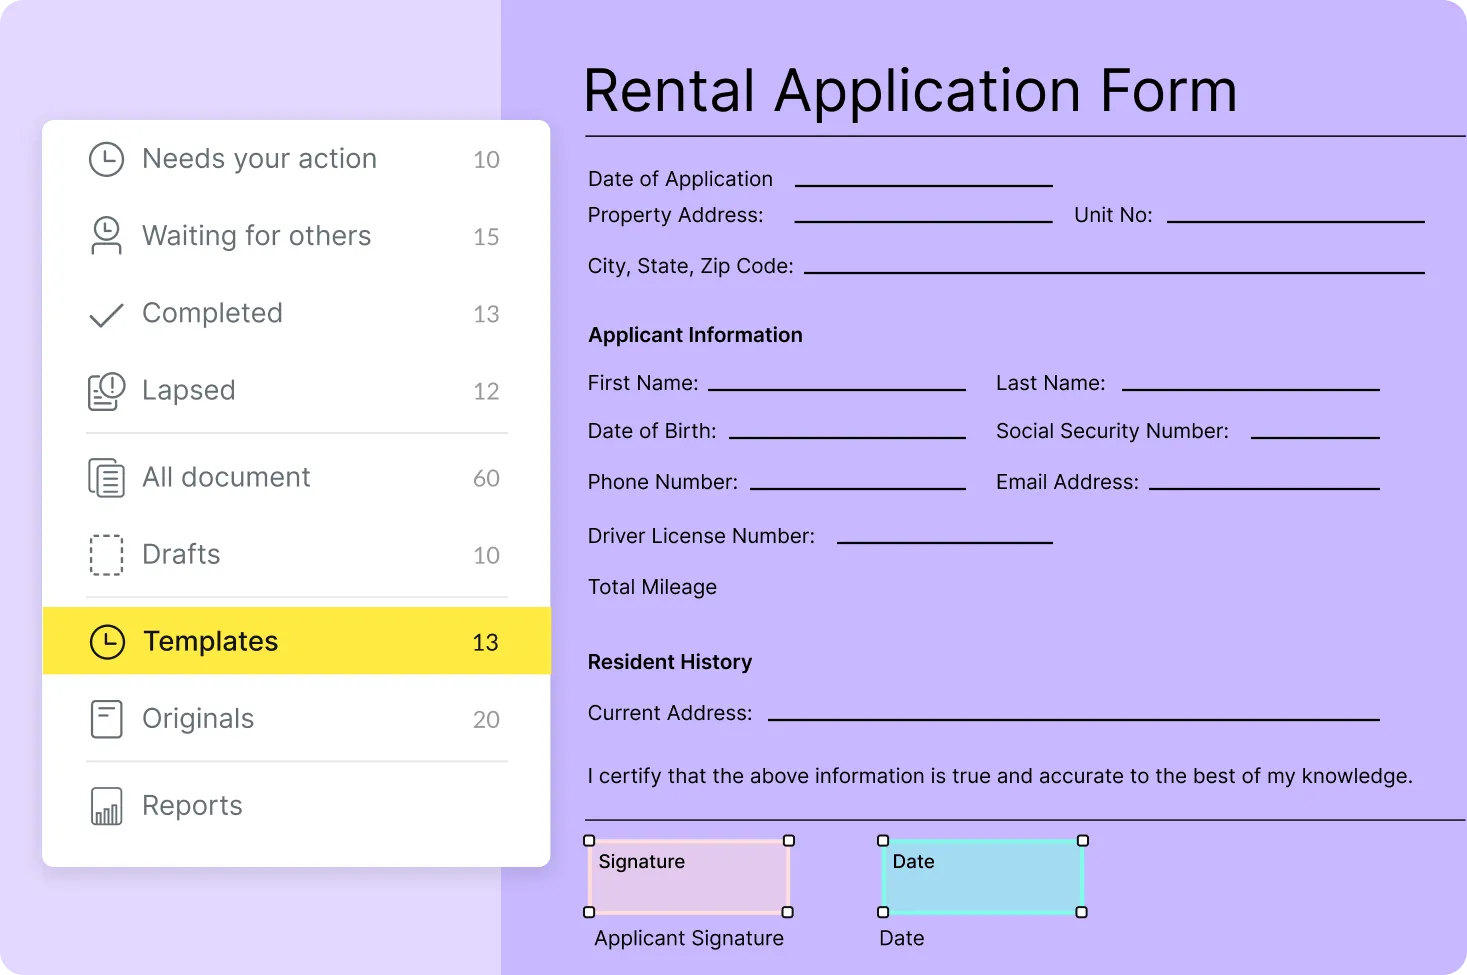Image resolution: width=1467 pixels, height=975 pixels.
Task: Open the Reports section
Action: [296, 805]
